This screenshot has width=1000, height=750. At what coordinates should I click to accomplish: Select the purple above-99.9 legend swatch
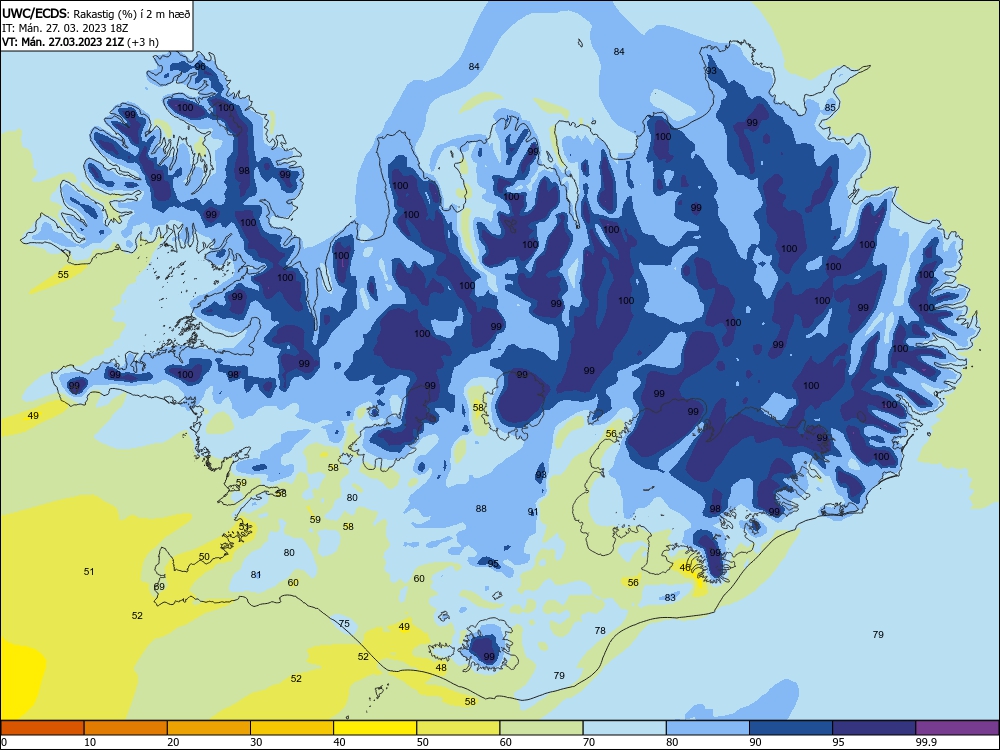click(957, 728)
